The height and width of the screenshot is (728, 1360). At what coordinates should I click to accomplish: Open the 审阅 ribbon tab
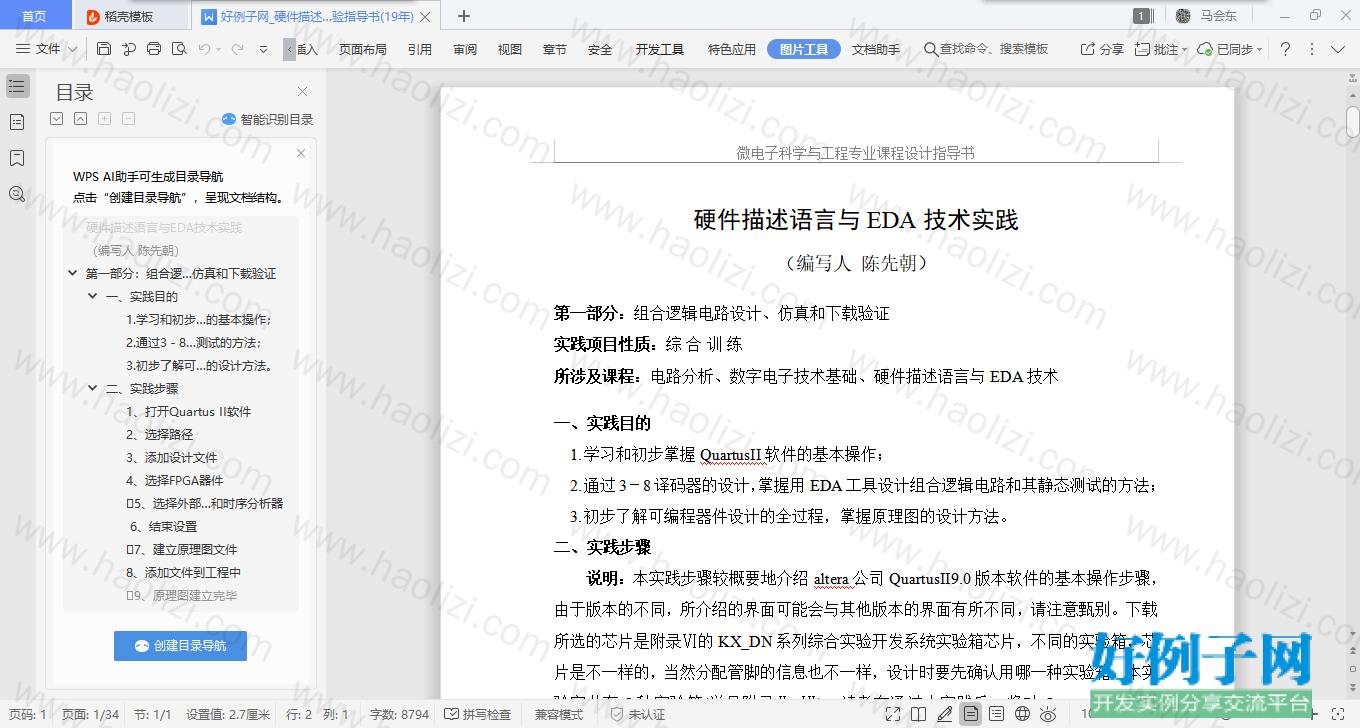tap(465, 49)
